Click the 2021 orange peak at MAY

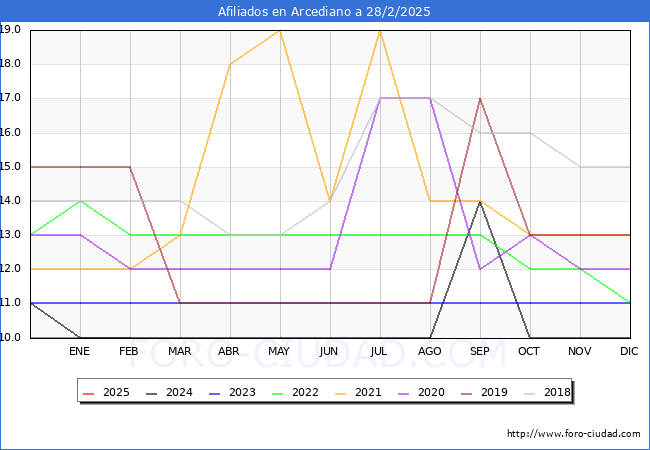(x=281, y=31)
